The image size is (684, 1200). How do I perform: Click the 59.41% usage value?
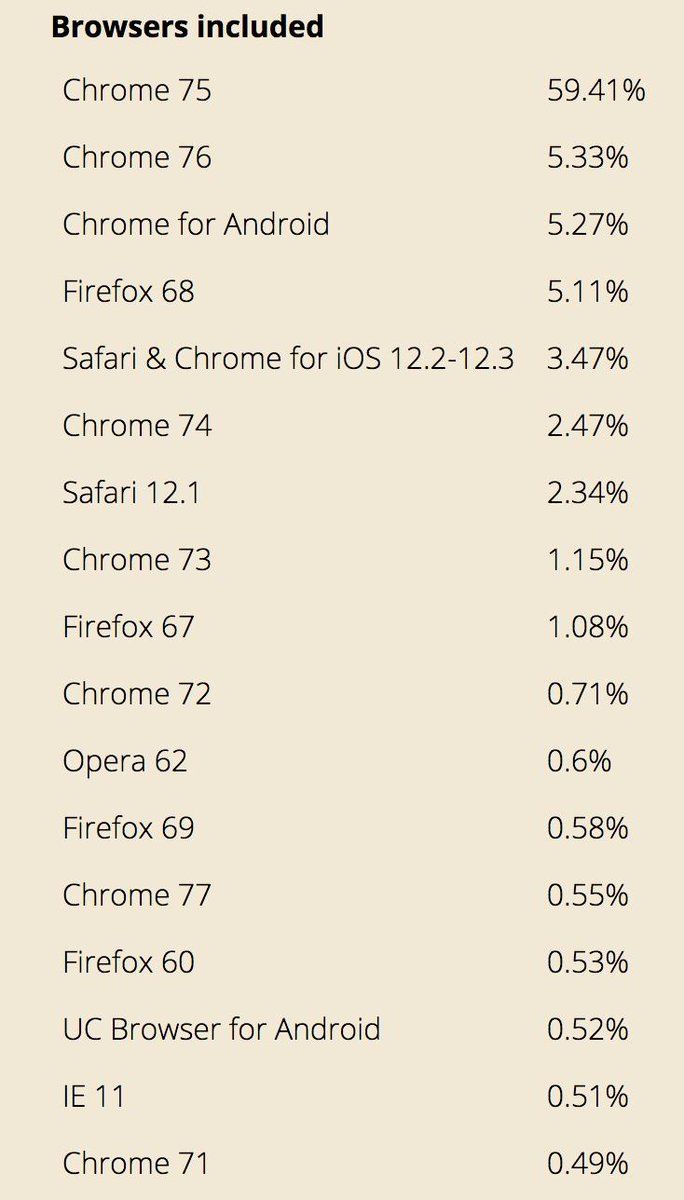click(596, 90)
